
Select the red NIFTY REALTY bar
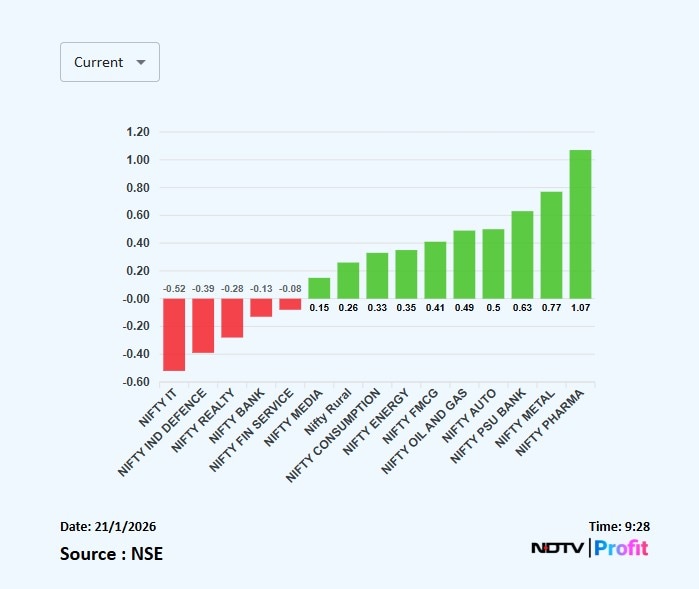(232, 318)
